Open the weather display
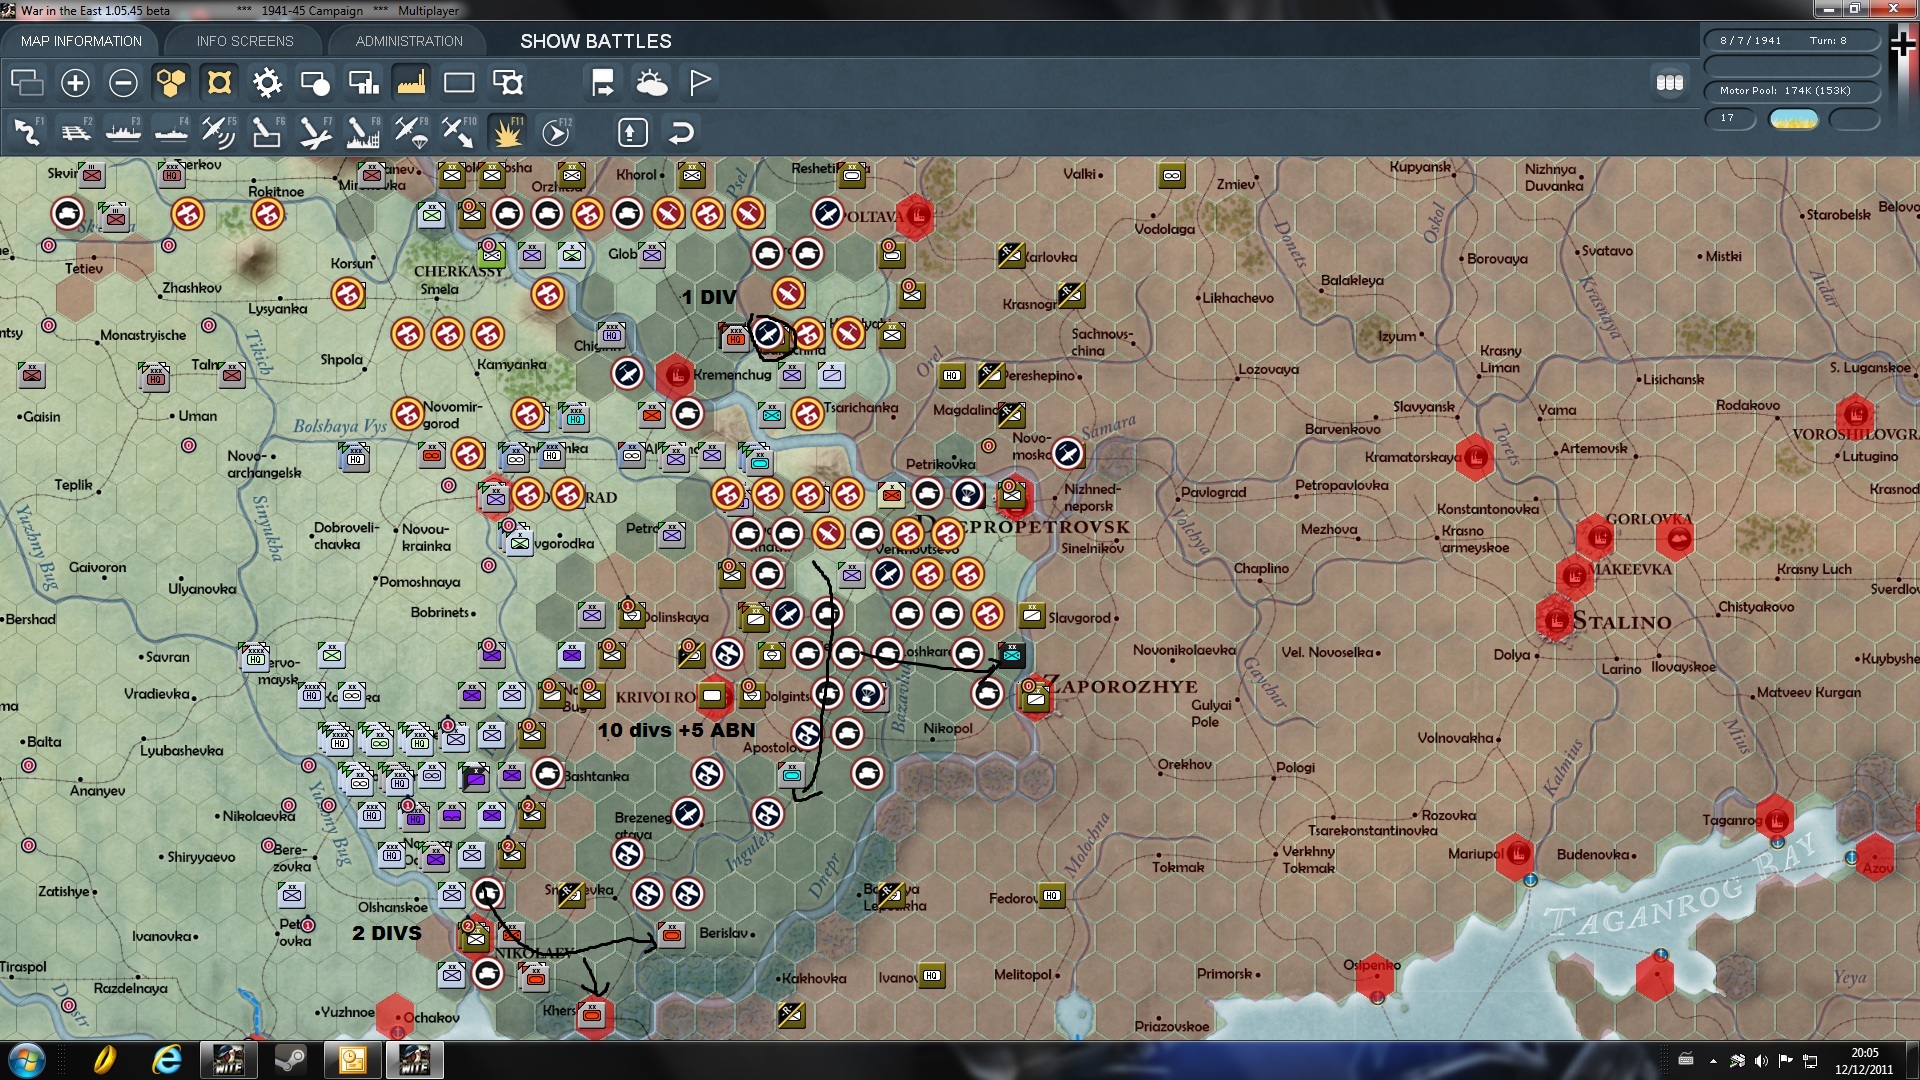The image size is (1920, 1080). (x=651, y=82)
